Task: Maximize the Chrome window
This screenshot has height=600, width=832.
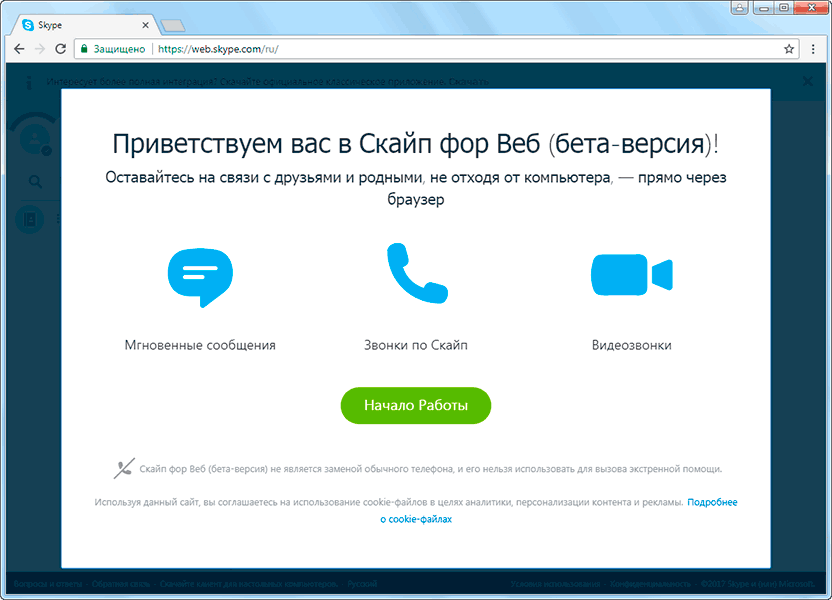Action: click(x=784, y=7)
